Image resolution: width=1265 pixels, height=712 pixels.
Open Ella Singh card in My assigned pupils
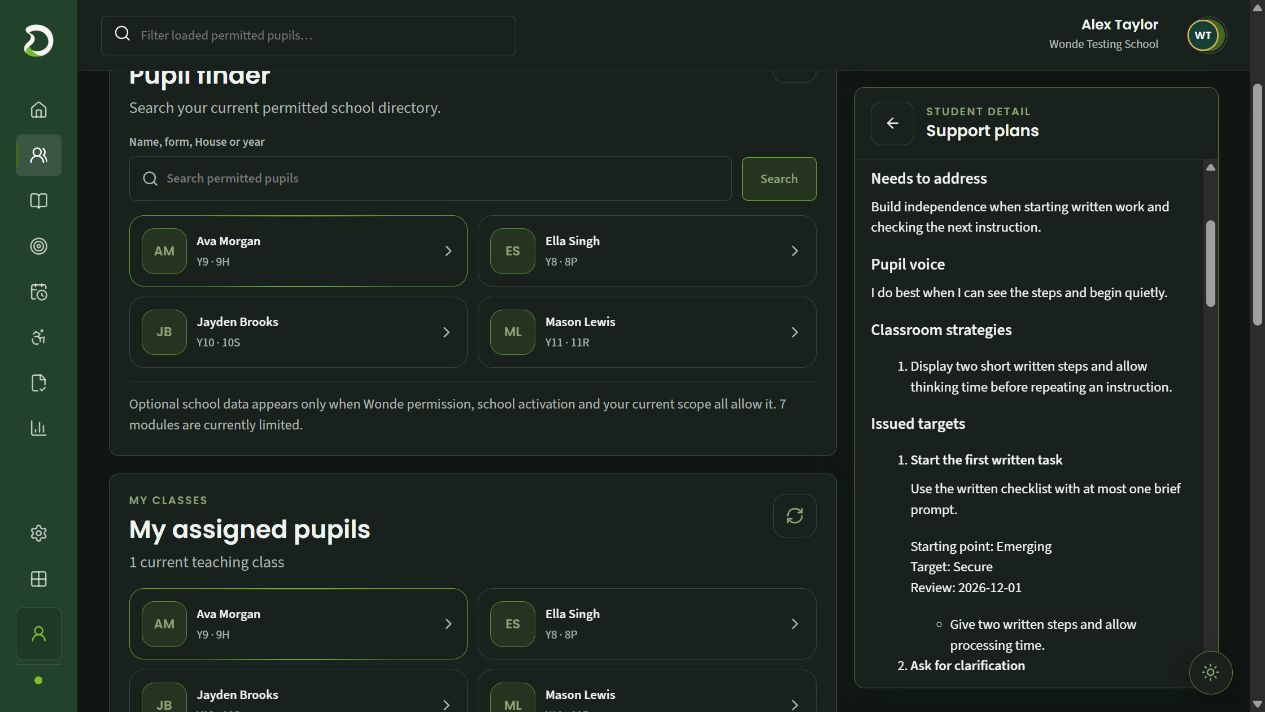(x=647, y=624)
